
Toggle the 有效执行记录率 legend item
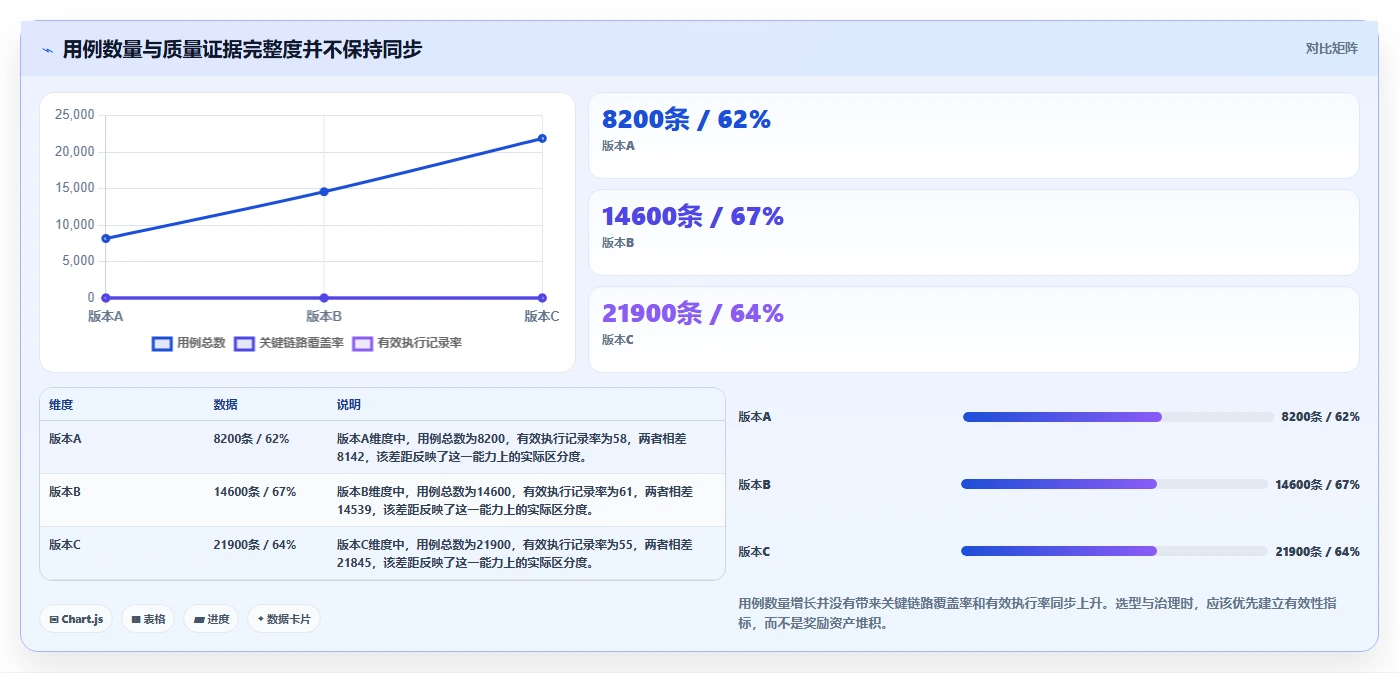coord(407,343)
